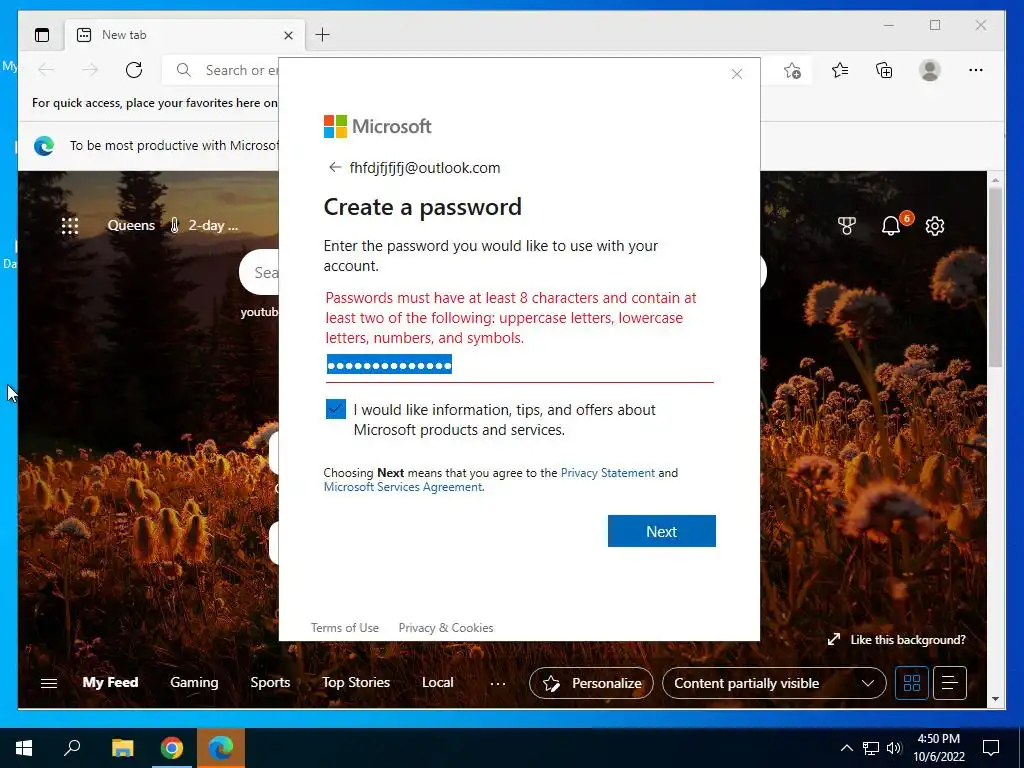Expand the Content partially visible dropdown
This screenshot has height=768, width=1024.
[774, 683]
